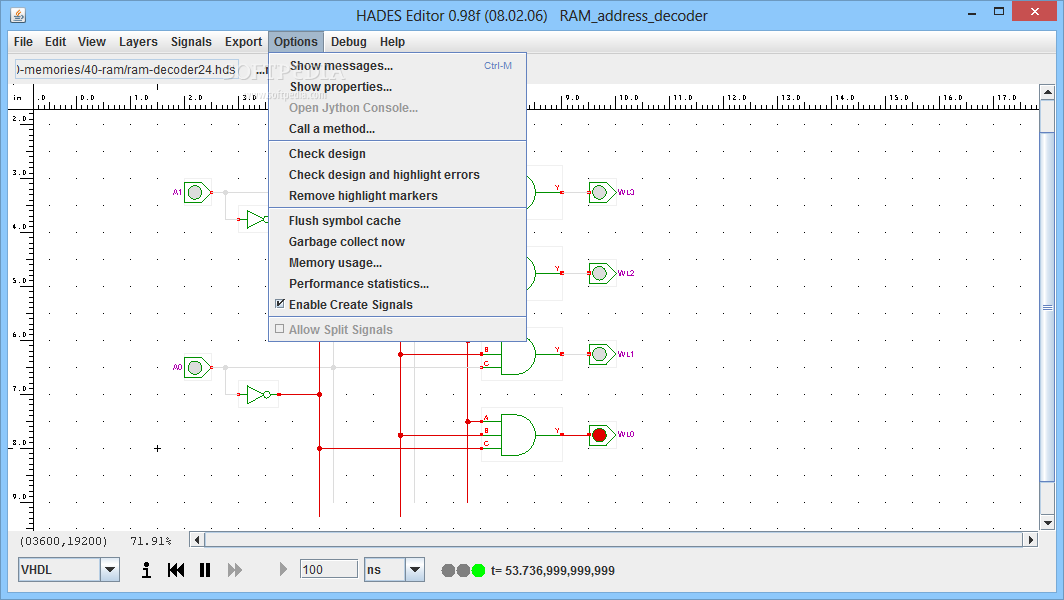Click the A1 input pin symbol
The image size is (1064, 600).
click(x=197, y=193)
